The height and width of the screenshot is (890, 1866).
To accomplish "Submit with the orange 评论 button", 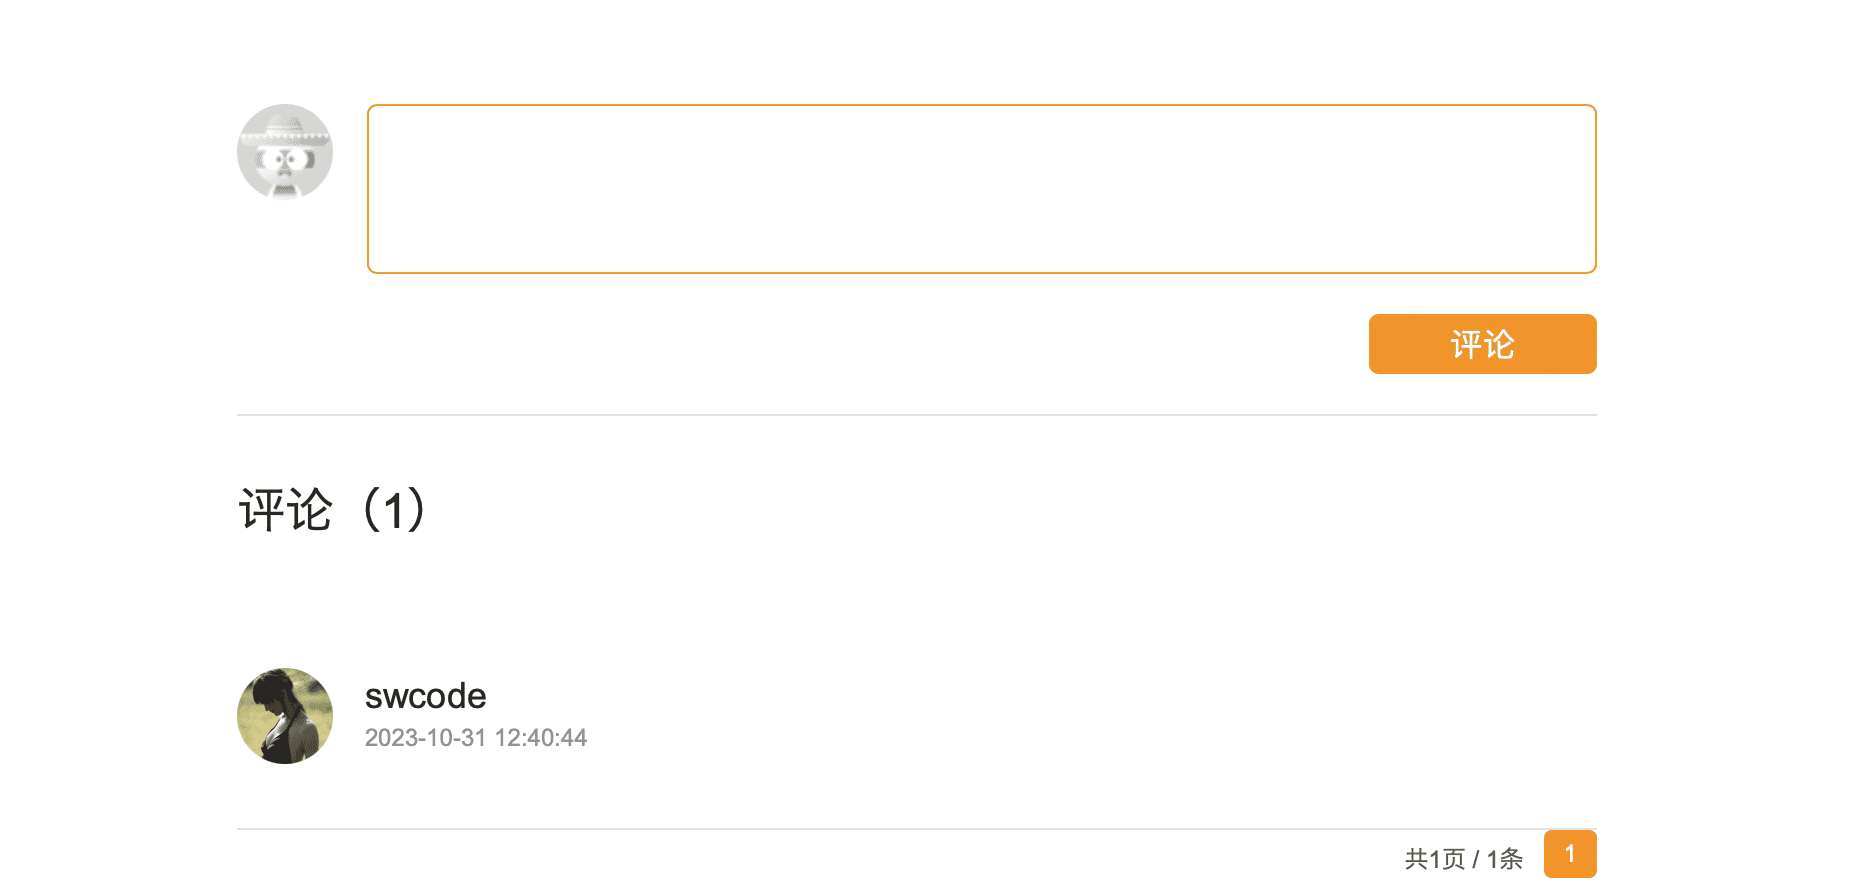I will coord(1482,344).
